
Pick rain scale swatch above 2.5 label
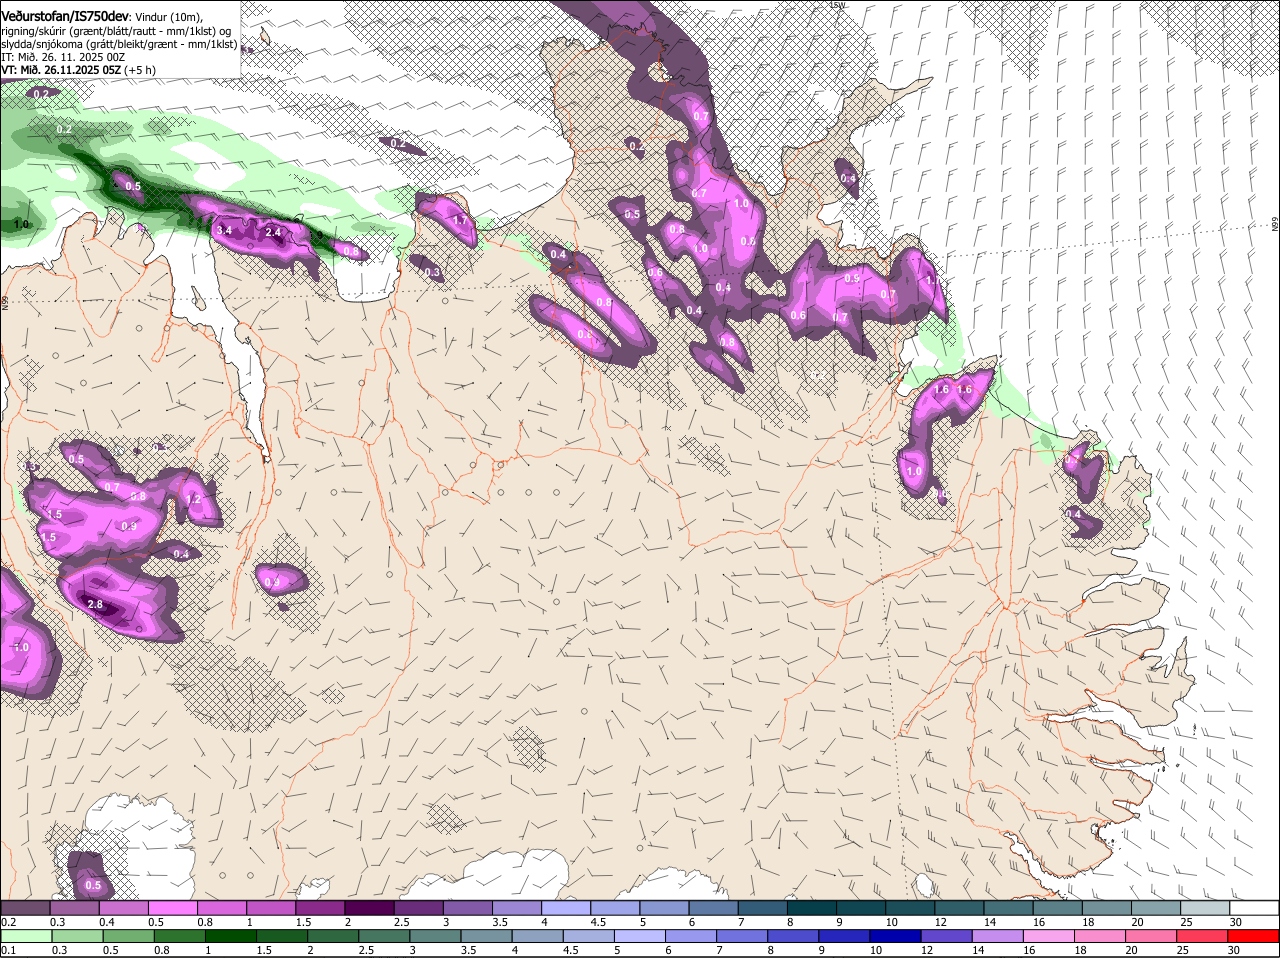coord(385,936)
